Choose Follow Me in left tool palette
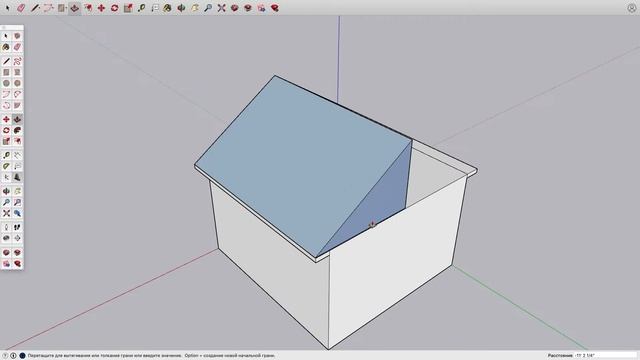 (x=17, y=130)
